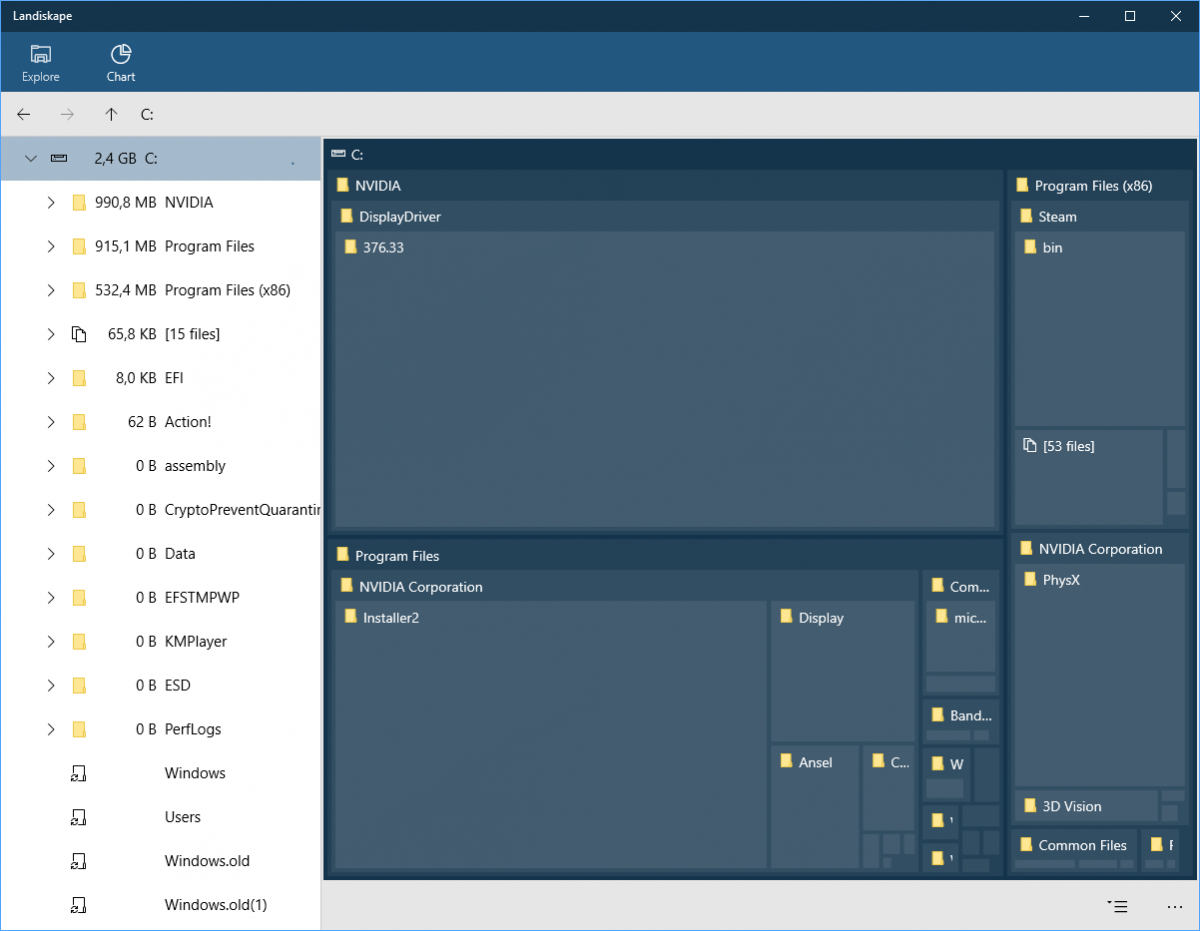Viewport: 1200px width, 931px height.
Task: Expand the EFI folder node
Action: pyautogui.click(x=50, y=378)
